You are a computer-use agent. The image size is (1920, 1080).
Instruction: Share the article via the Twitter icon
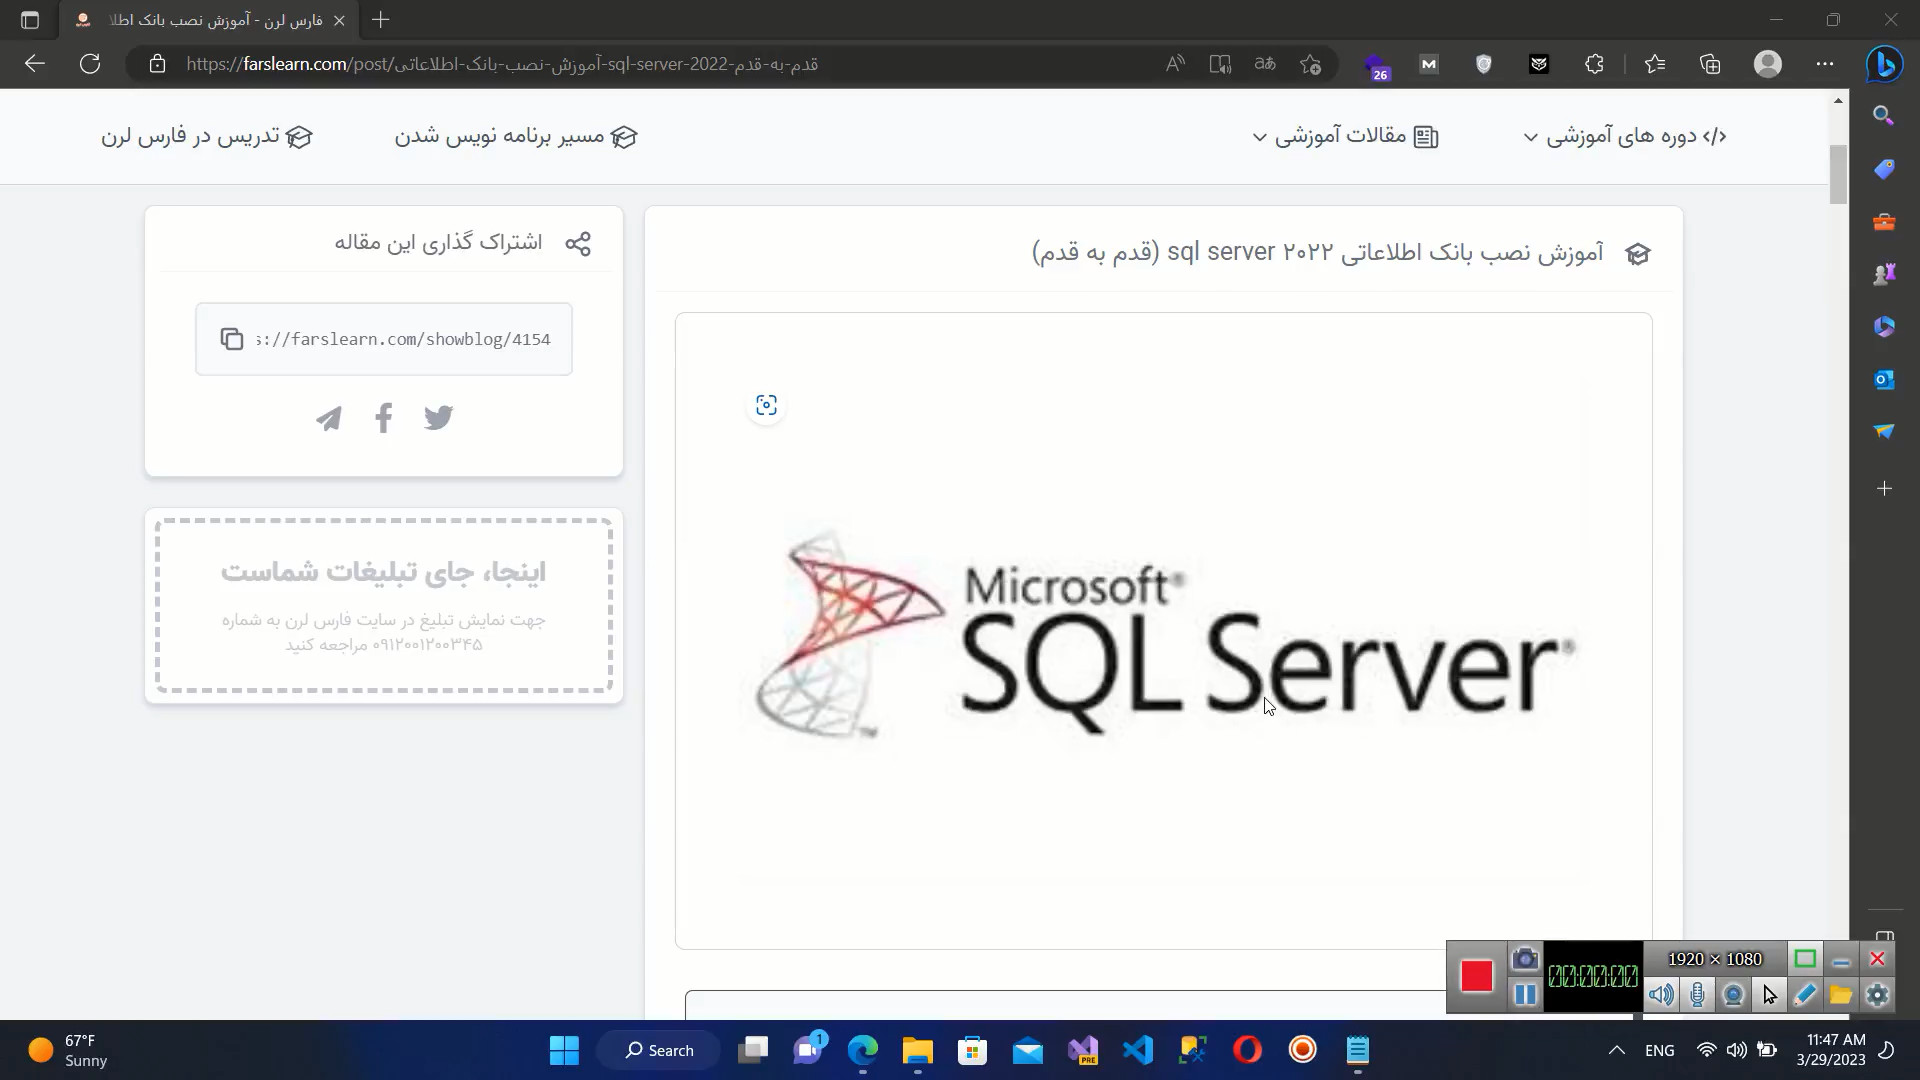pyautogui.click(x=438, y=418)
